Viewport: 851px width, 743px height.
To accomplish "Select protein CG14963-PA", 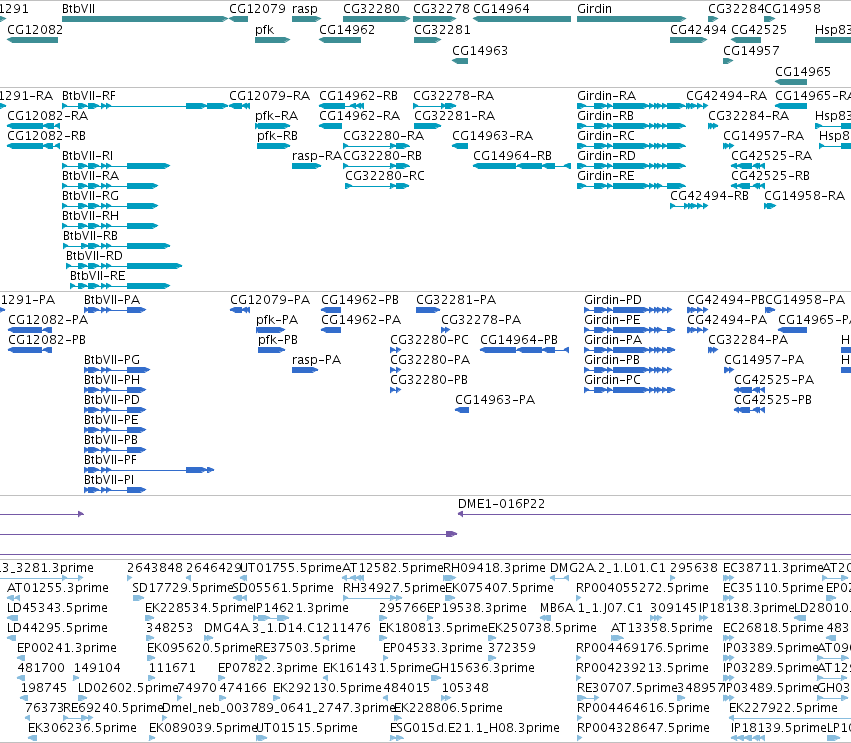I will click(495, 400).
